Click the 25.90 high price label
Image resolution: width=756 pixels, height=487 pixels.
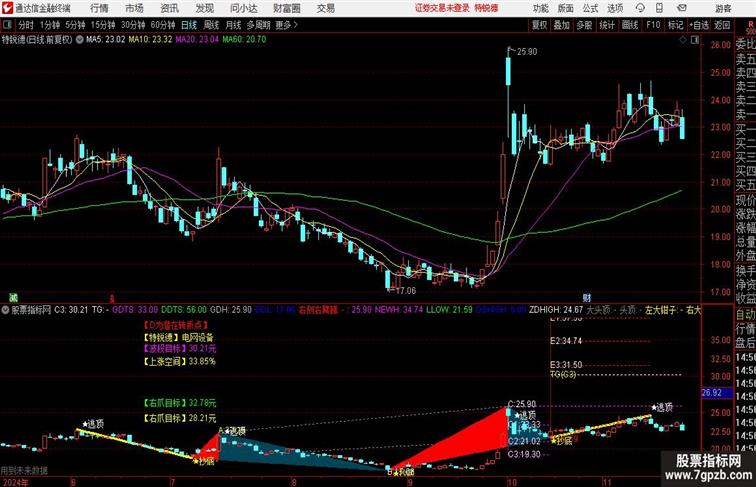point(527,52)
